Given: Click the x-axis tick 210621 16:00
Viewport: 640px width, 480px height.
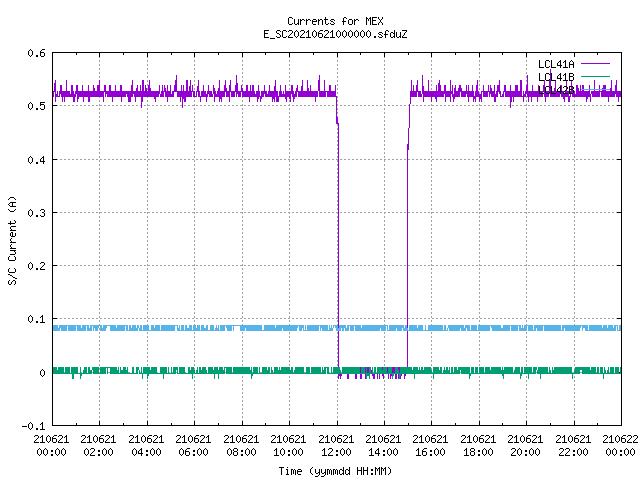Looking at the screenshot, I should 430,445.
